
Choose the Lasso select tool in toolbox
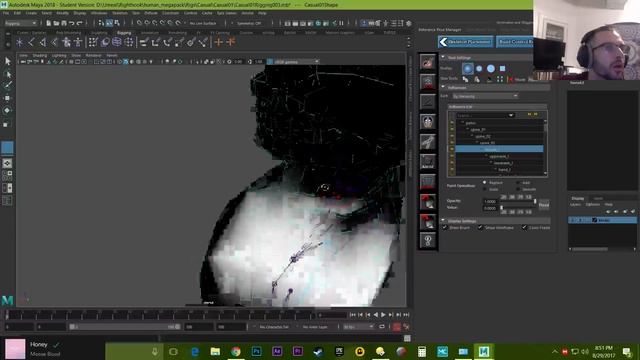coord(7,74)
